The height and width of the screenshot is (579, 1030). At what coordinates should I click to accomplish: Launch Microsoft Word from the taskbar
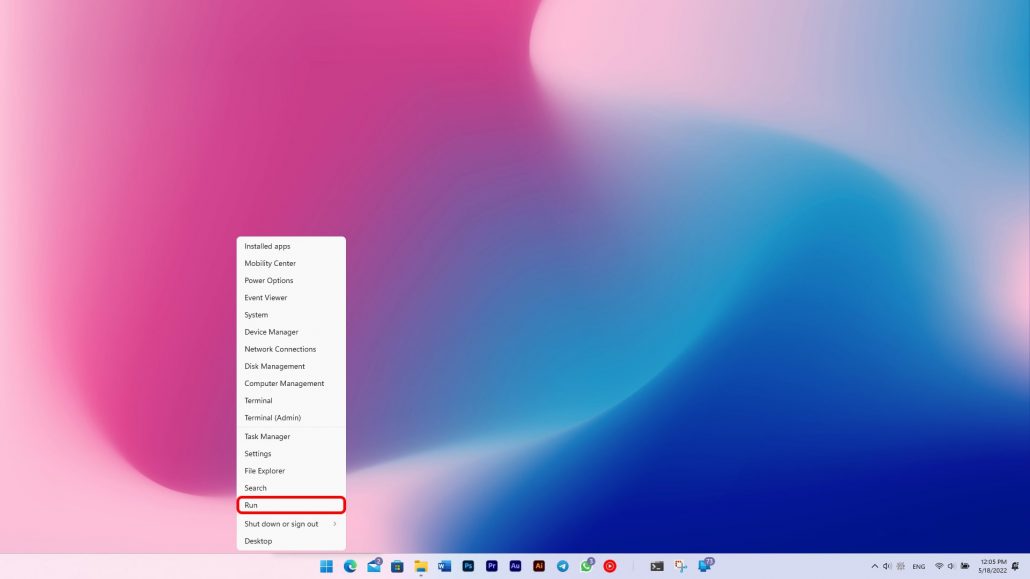click(444, 566)
